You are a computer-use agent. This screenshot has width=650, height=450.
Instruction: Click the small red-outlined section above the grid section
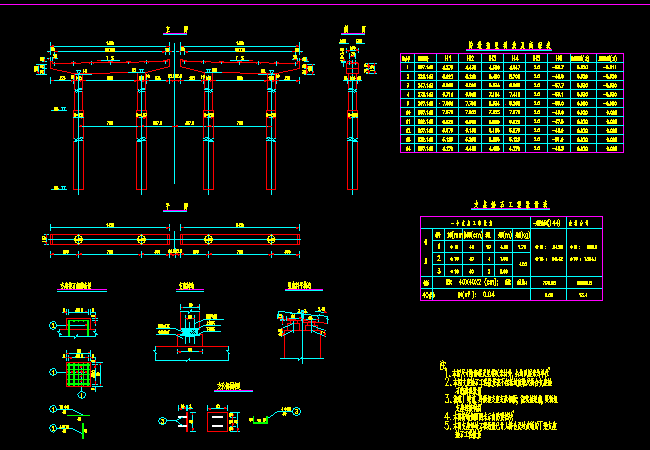[x=80, y=326]
